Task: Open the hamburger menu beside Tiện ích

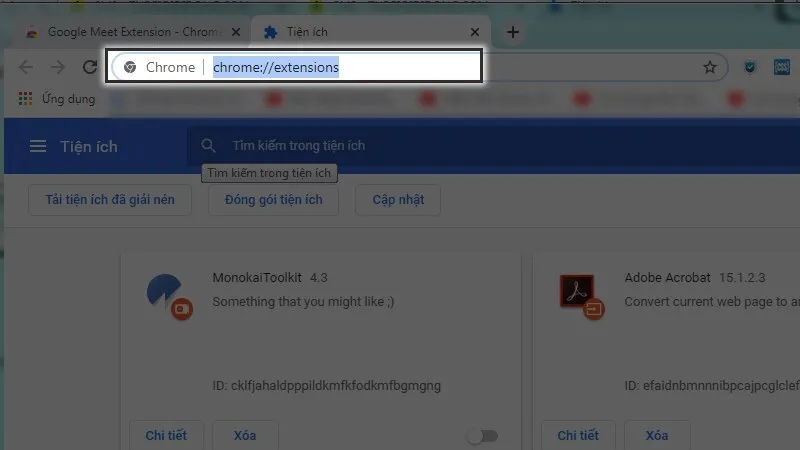Action: click(x=38, y=146)
